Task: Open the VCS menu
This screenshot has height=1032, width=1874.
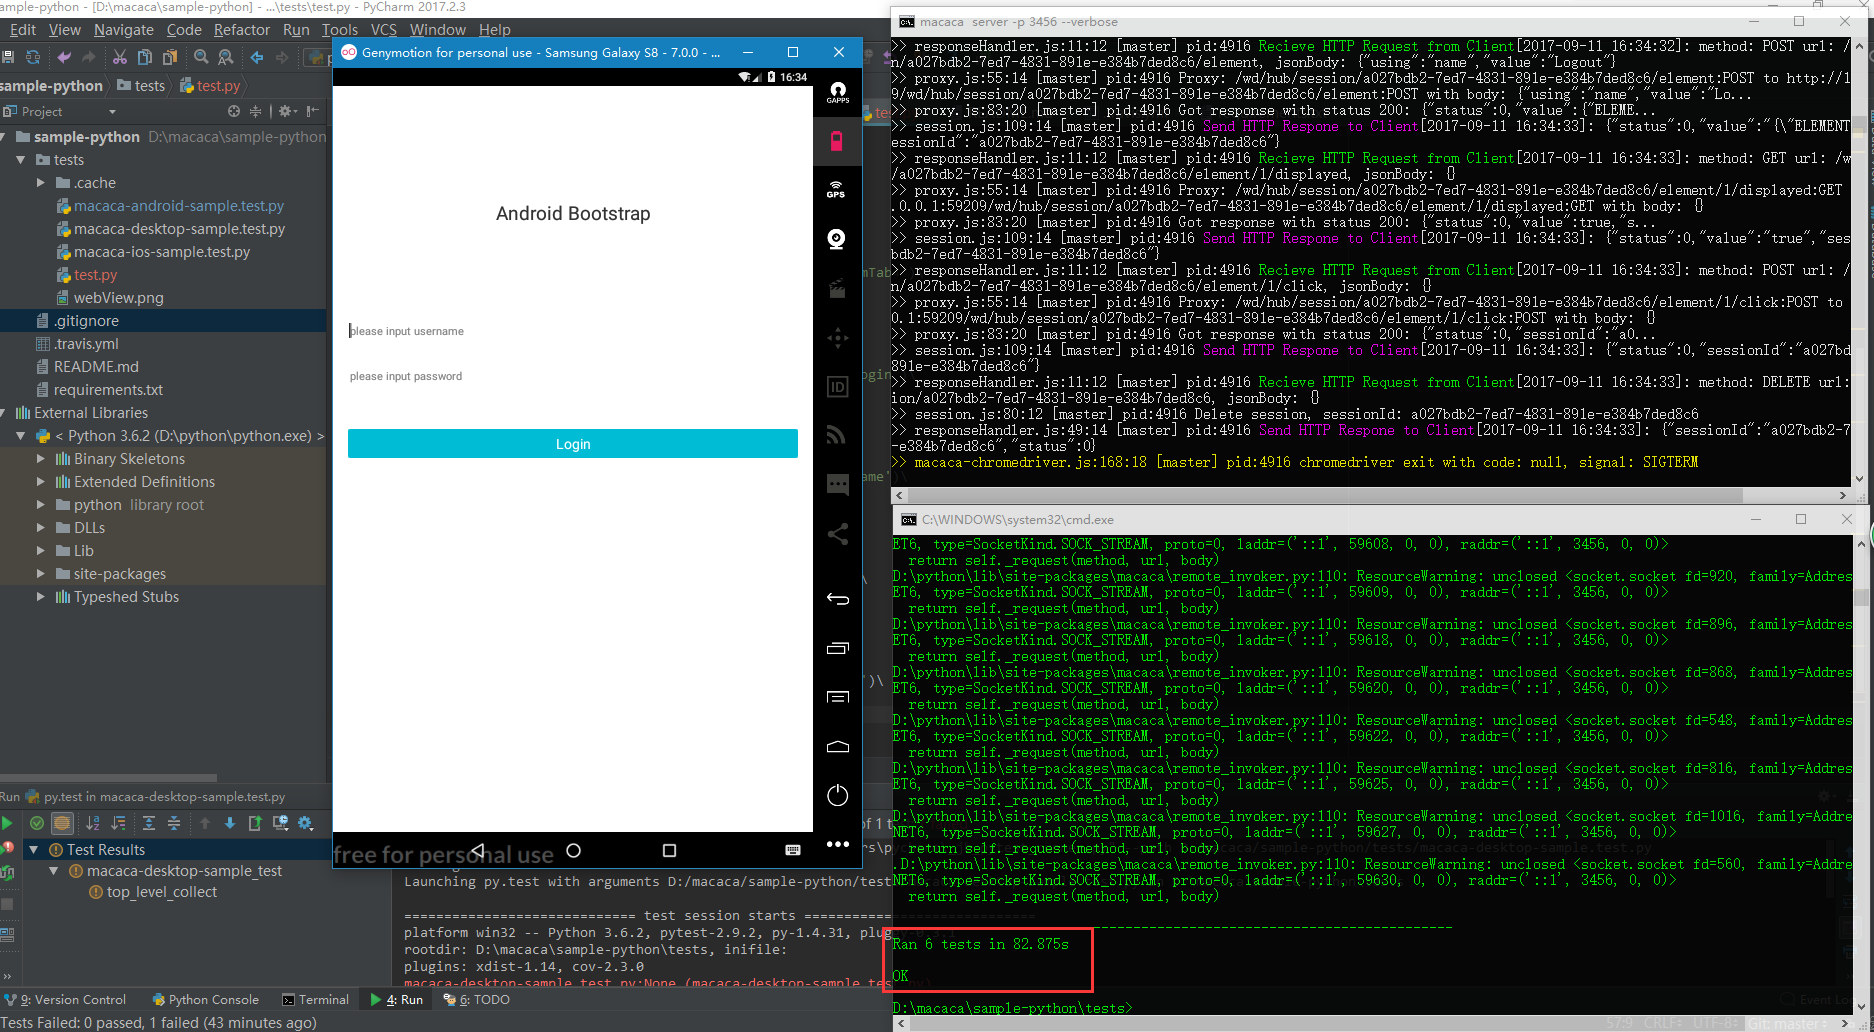Action: coord(383,30)
